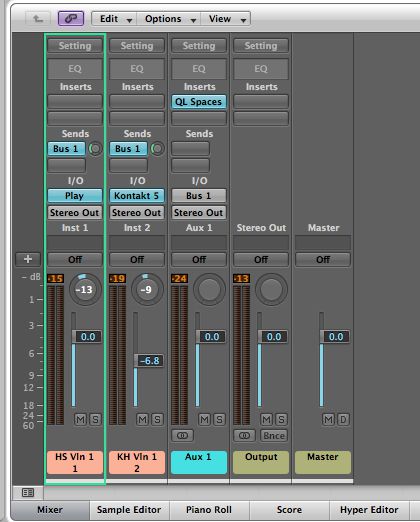
Task: Click the Master fader at 0.0
Action: click(x=335, y=337)
